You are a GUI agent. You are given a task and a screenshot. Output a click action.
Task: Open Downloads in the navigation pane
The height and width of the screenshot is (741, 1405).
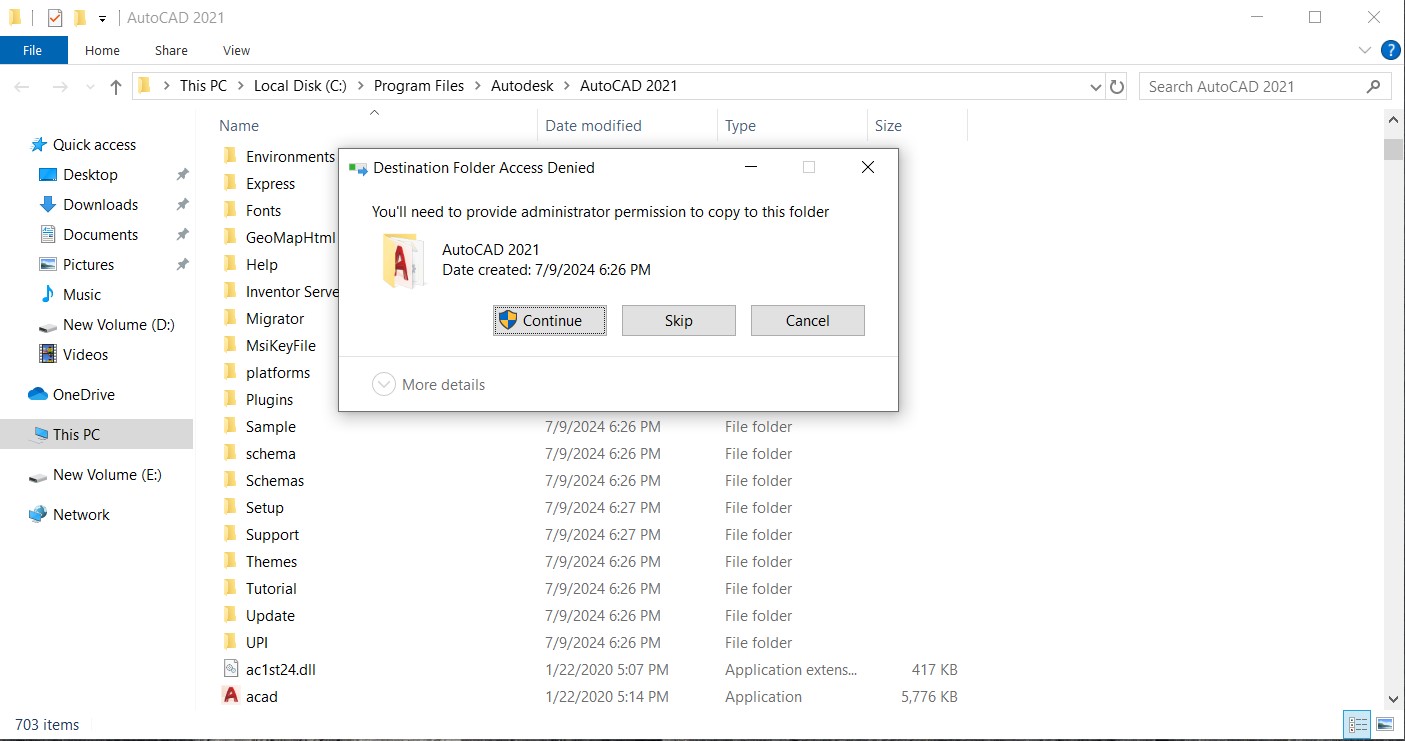[100, 205]
